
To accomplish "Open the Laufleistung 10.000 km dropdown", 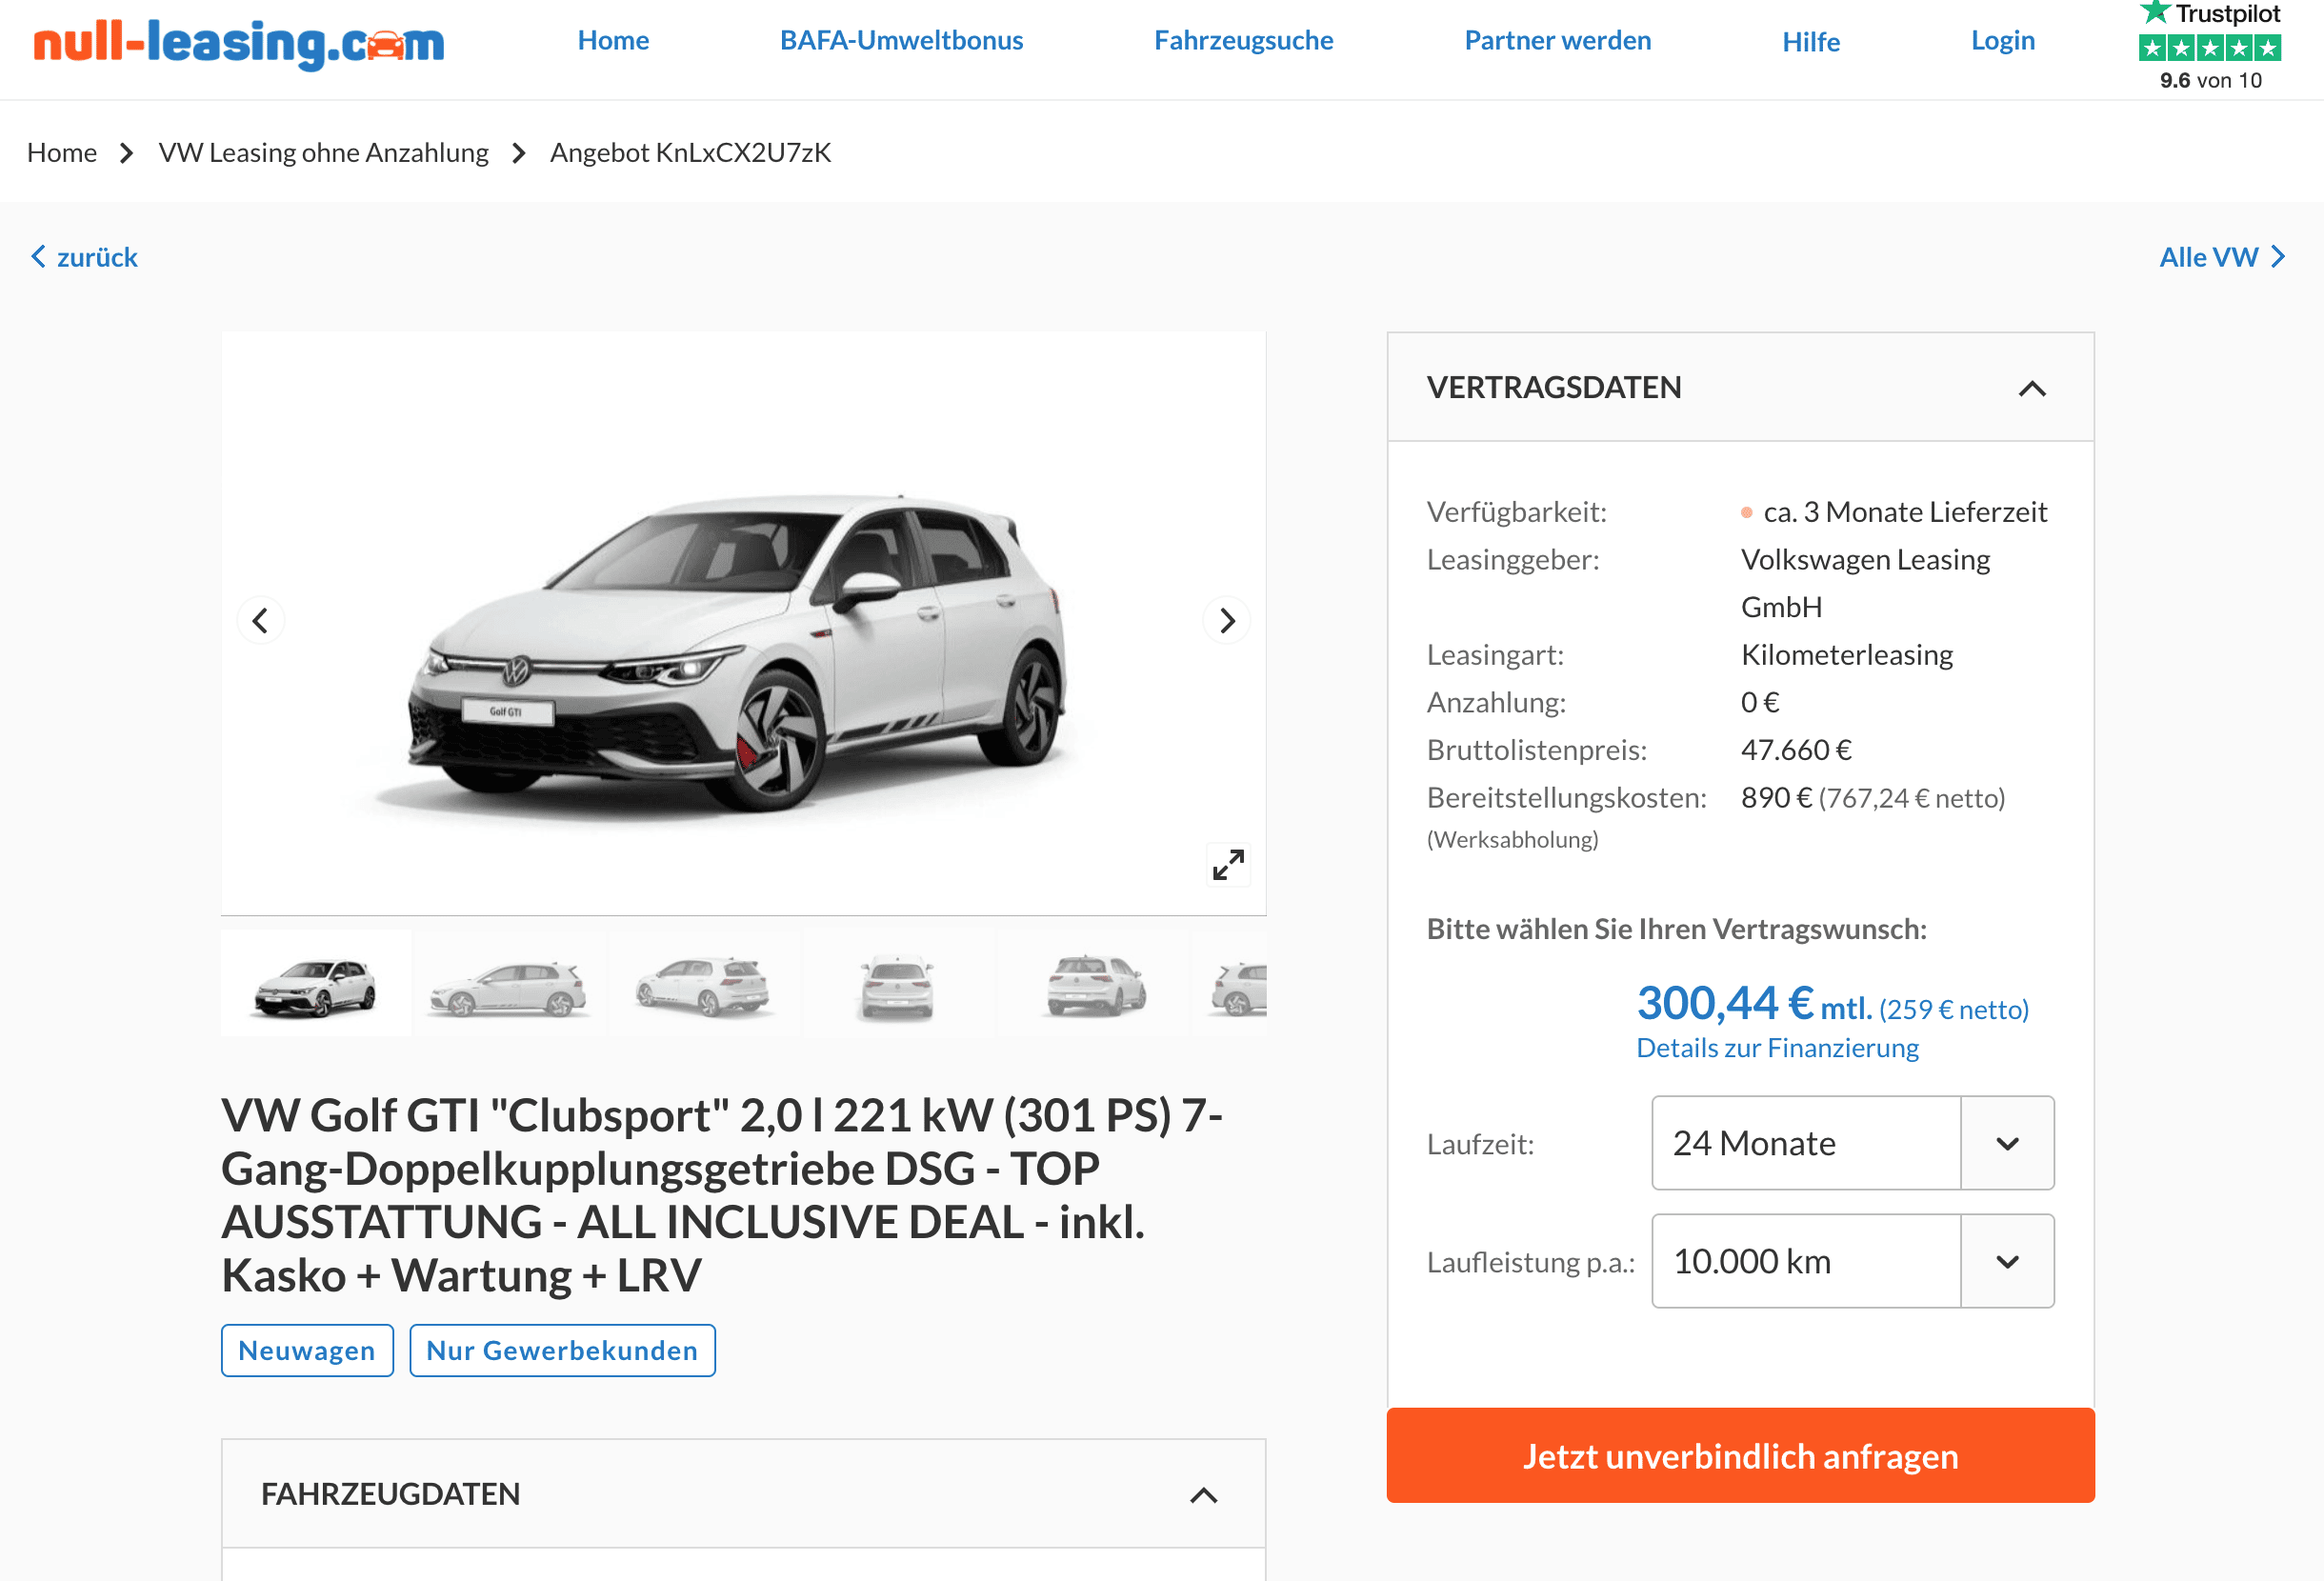I will [x=1853, y=1261].
